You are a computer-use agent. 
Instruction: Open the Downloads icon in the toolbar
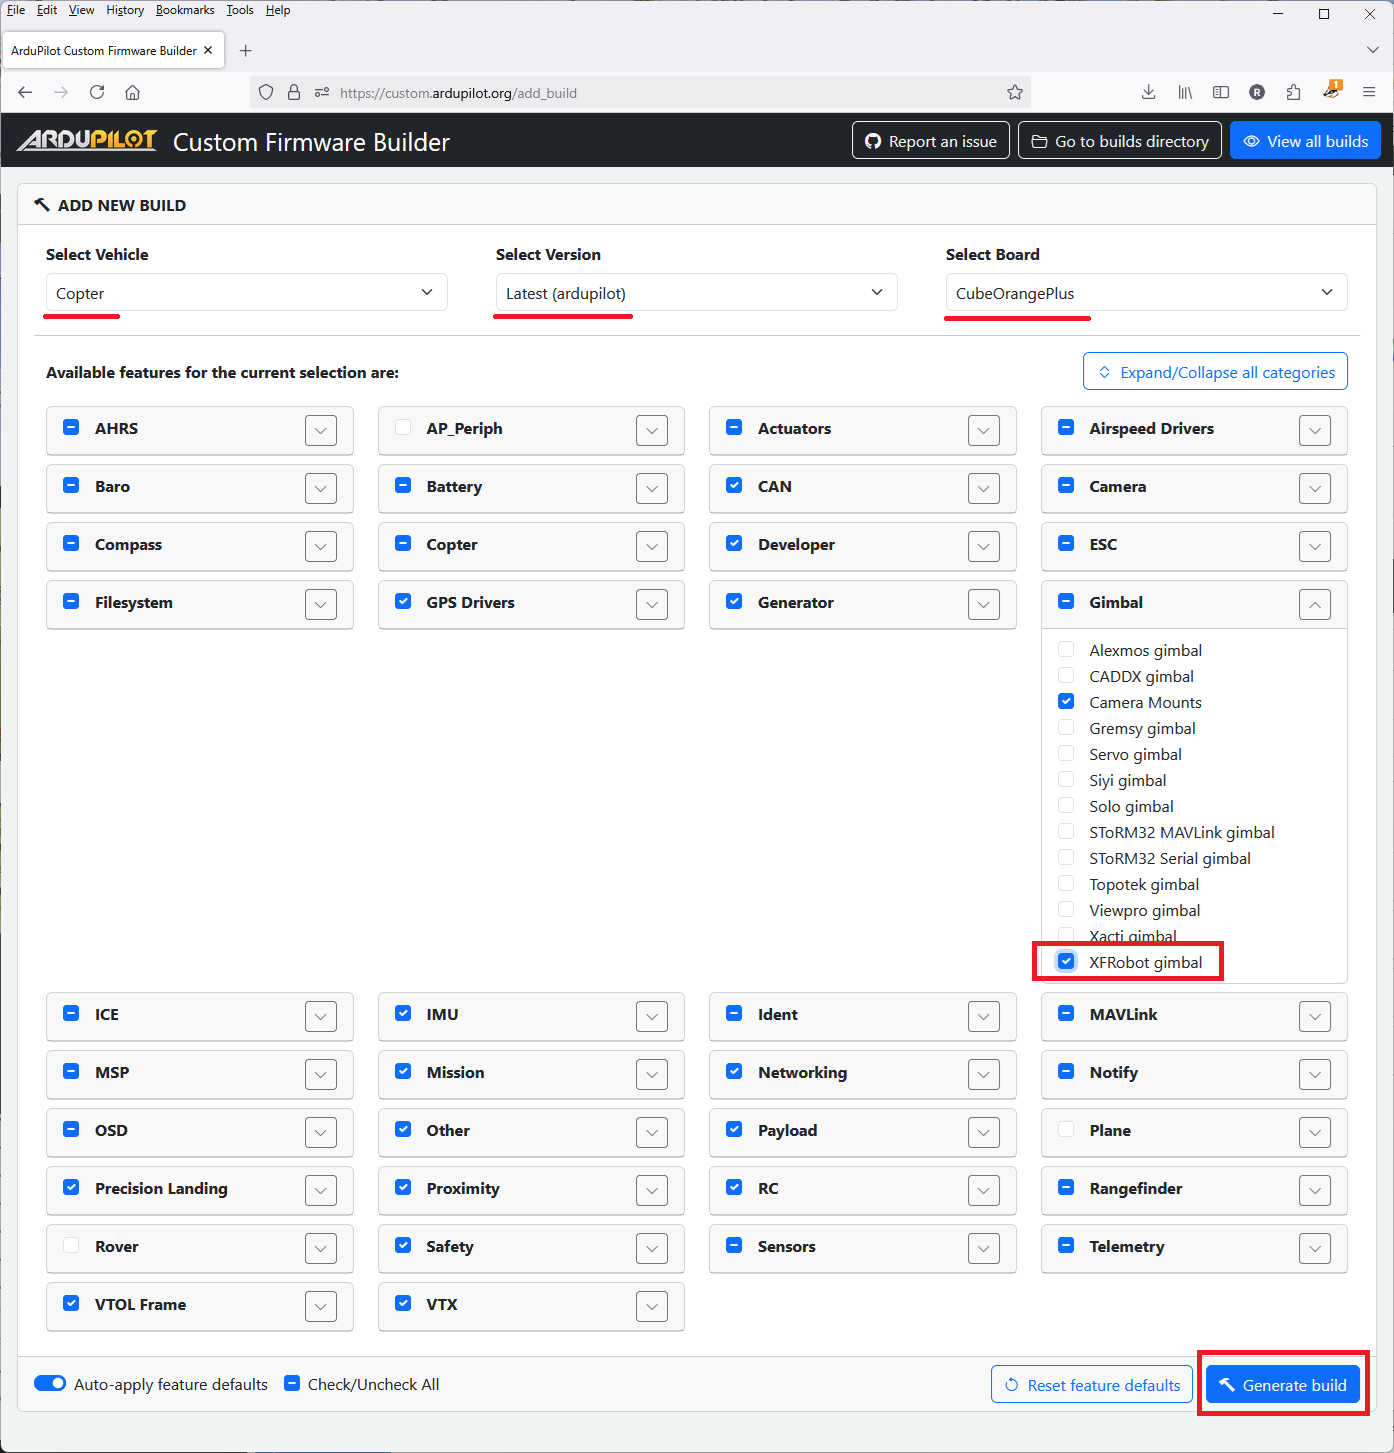pyautogui.click(x=1148, y=92)
